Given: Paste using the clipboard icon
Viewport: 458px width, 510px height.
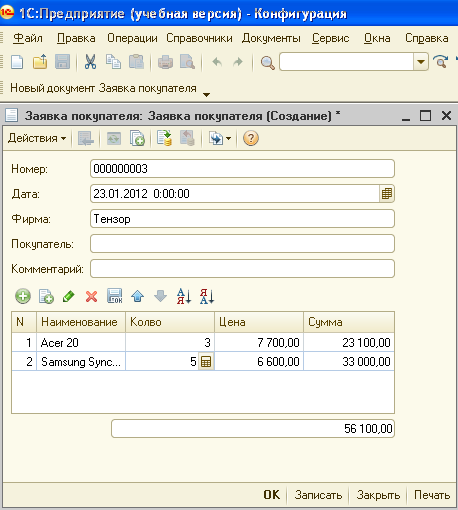Looking at the screenshot, I should [136, 62].
